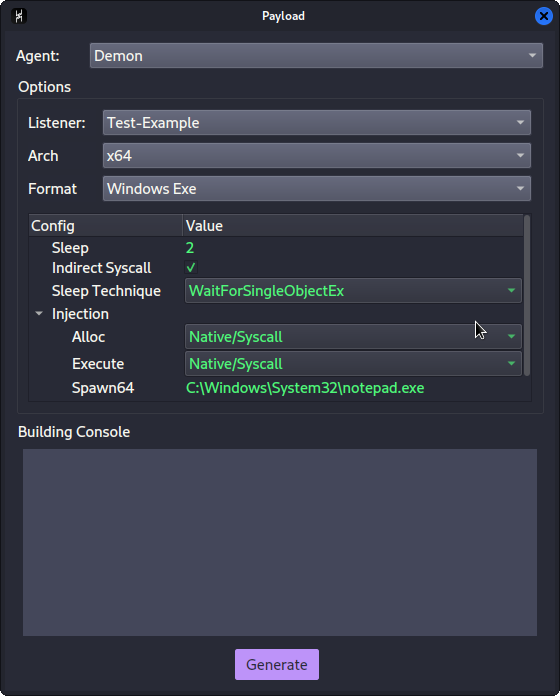Open the Format dropdown showing Windows Exe
Viewport: 560px width, 696px height.
(x=316, y=189)
